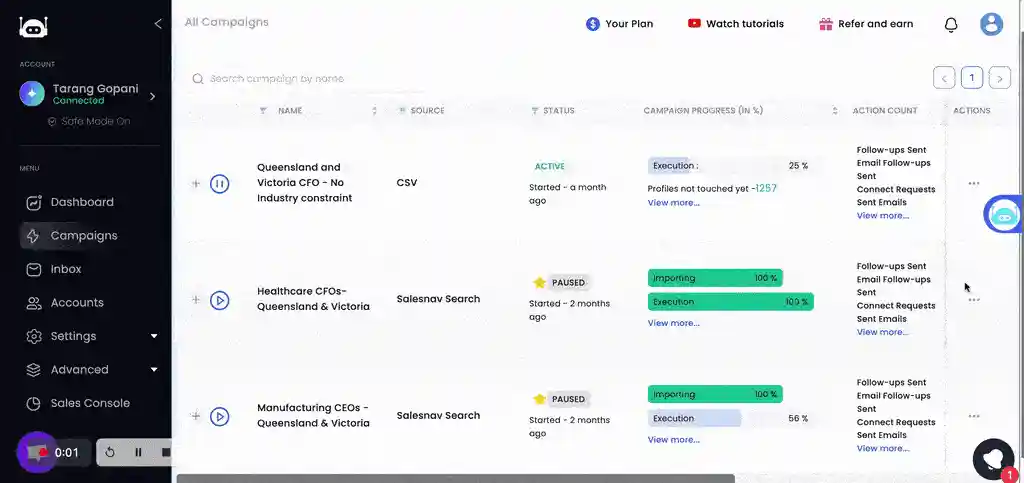View more progress for Queensland CFO campaign
The width and height of the screenshot is (1024, 483).
click(673, 203)
